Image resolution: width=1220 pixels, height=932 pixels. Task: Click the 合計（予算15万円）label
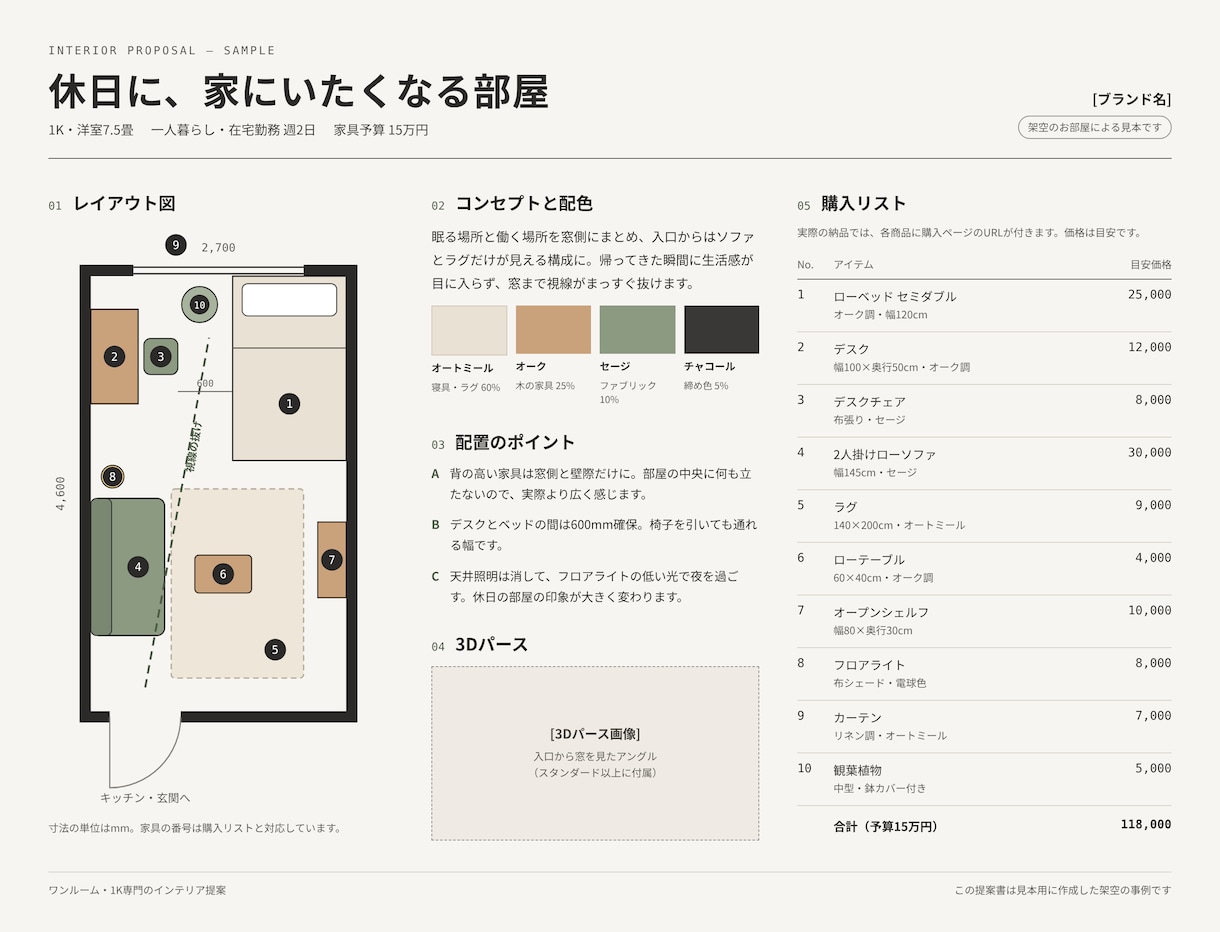point(886,826)
